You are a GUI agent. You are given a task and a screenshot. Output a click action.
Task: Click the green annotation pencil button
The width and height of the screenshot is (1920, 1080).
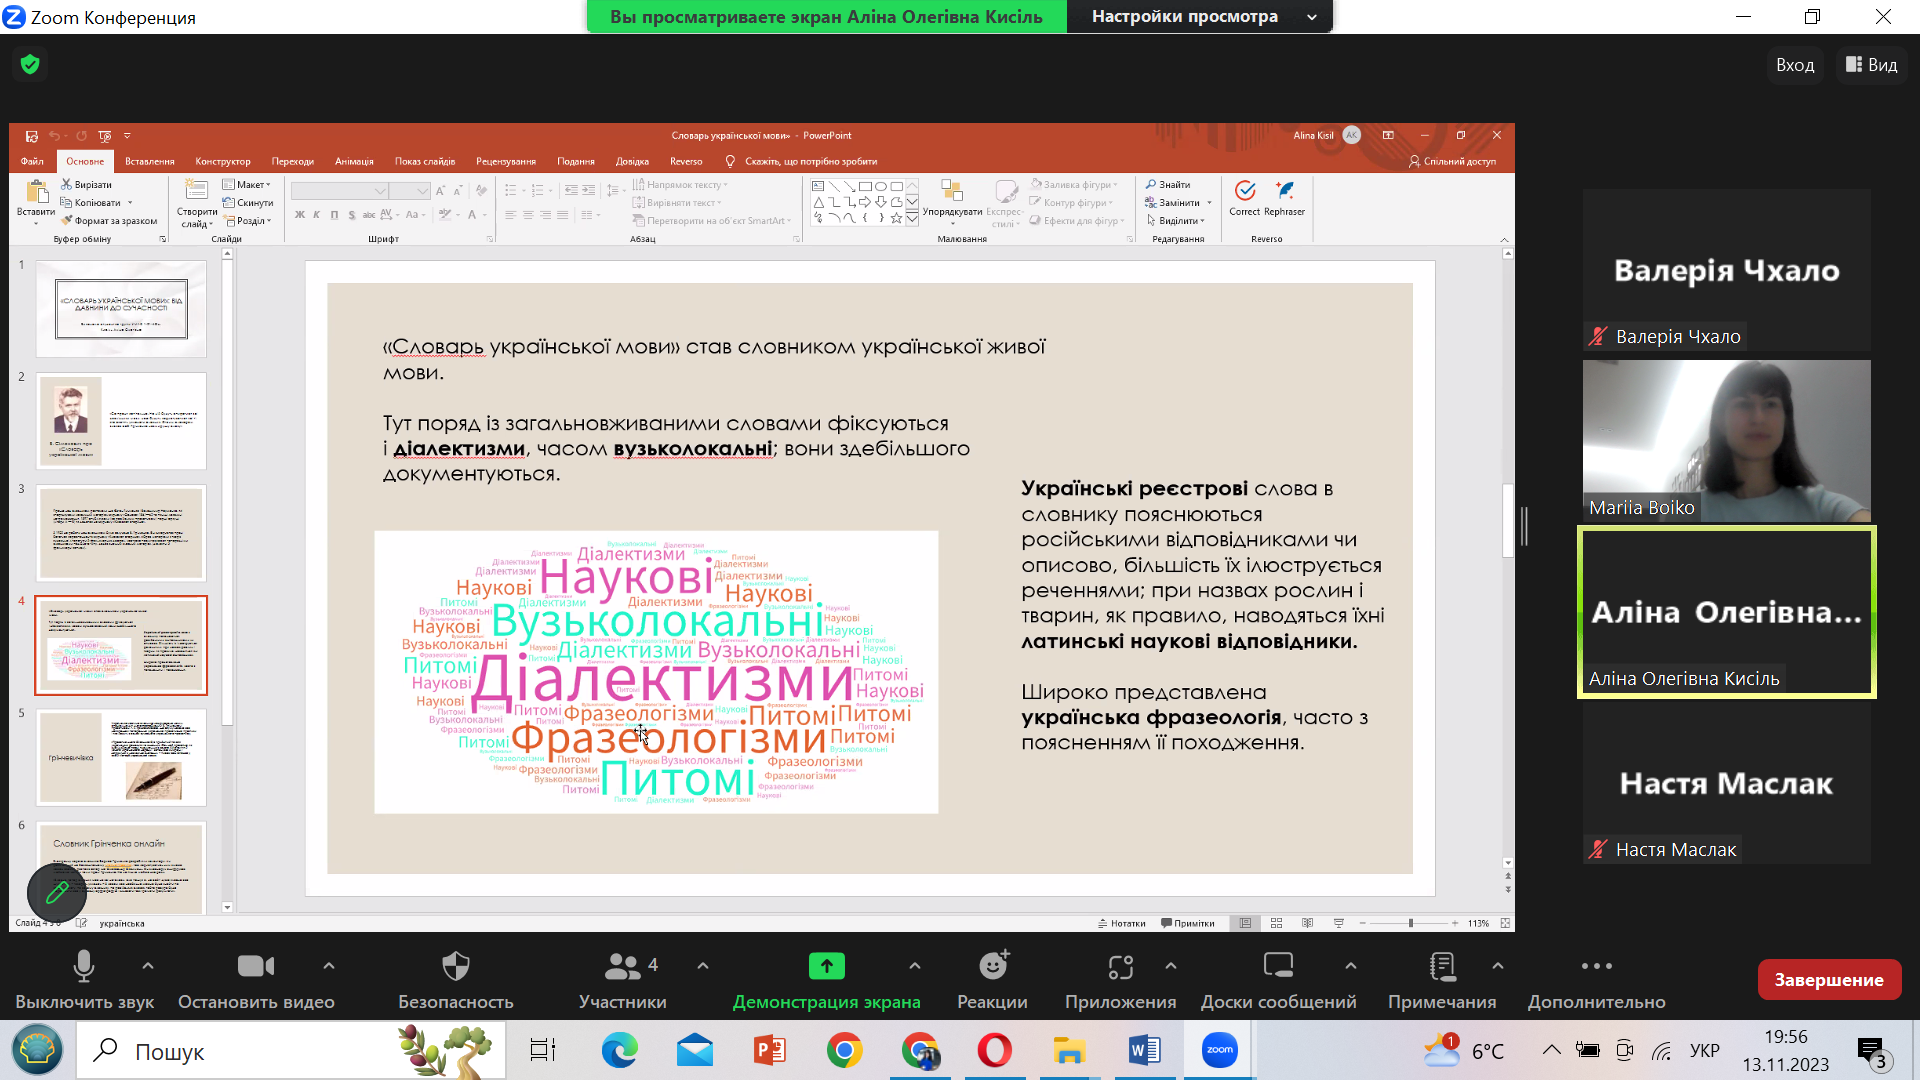pyautogui.click(x=57, y=893)
